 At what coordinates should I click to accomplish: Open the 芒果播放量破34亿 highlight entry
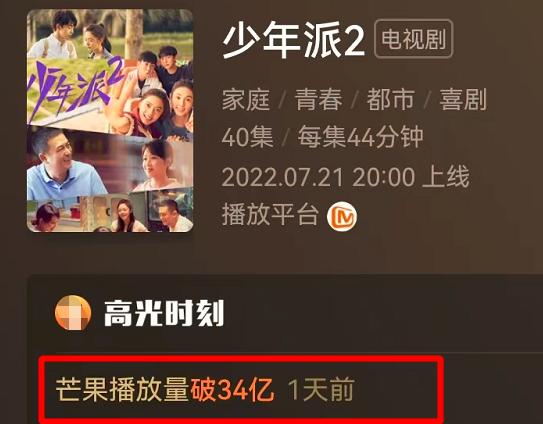coord(241,389)
